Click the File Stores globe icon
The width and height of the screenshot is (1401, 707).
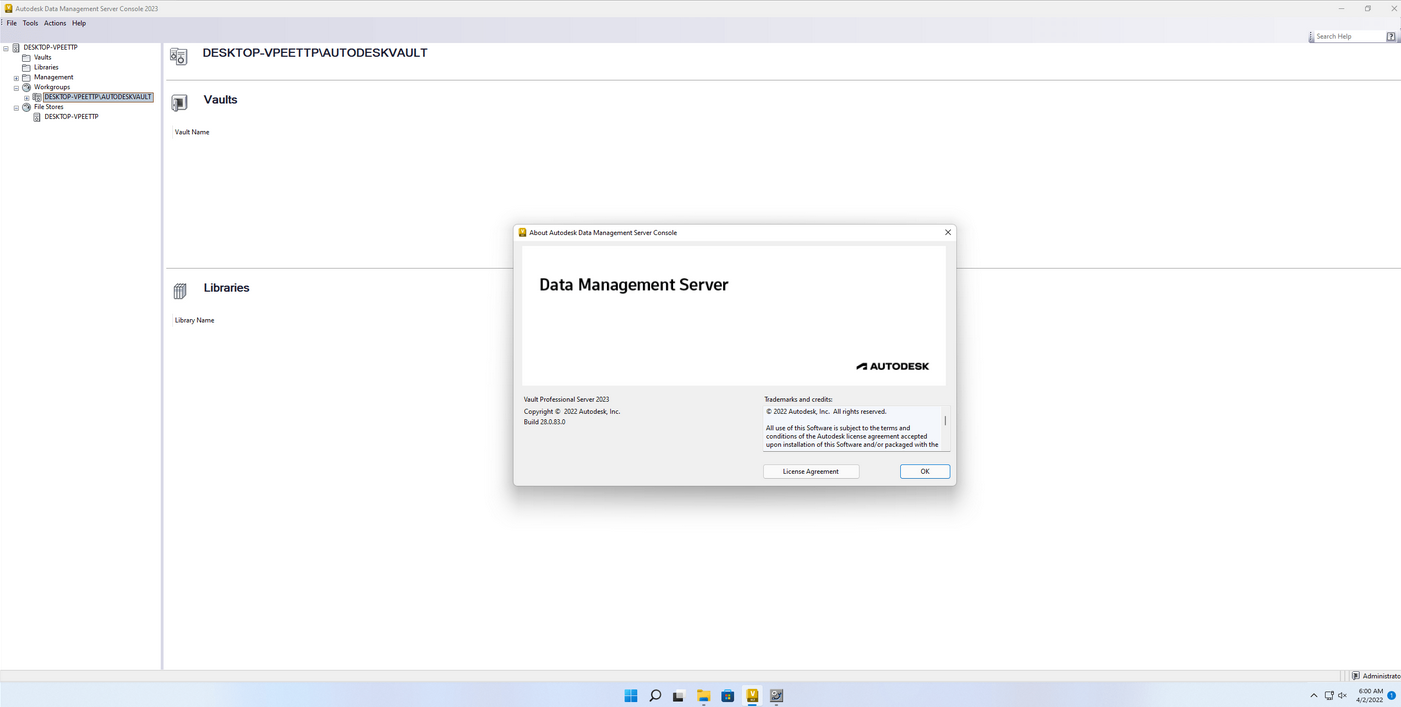[26, 107]
